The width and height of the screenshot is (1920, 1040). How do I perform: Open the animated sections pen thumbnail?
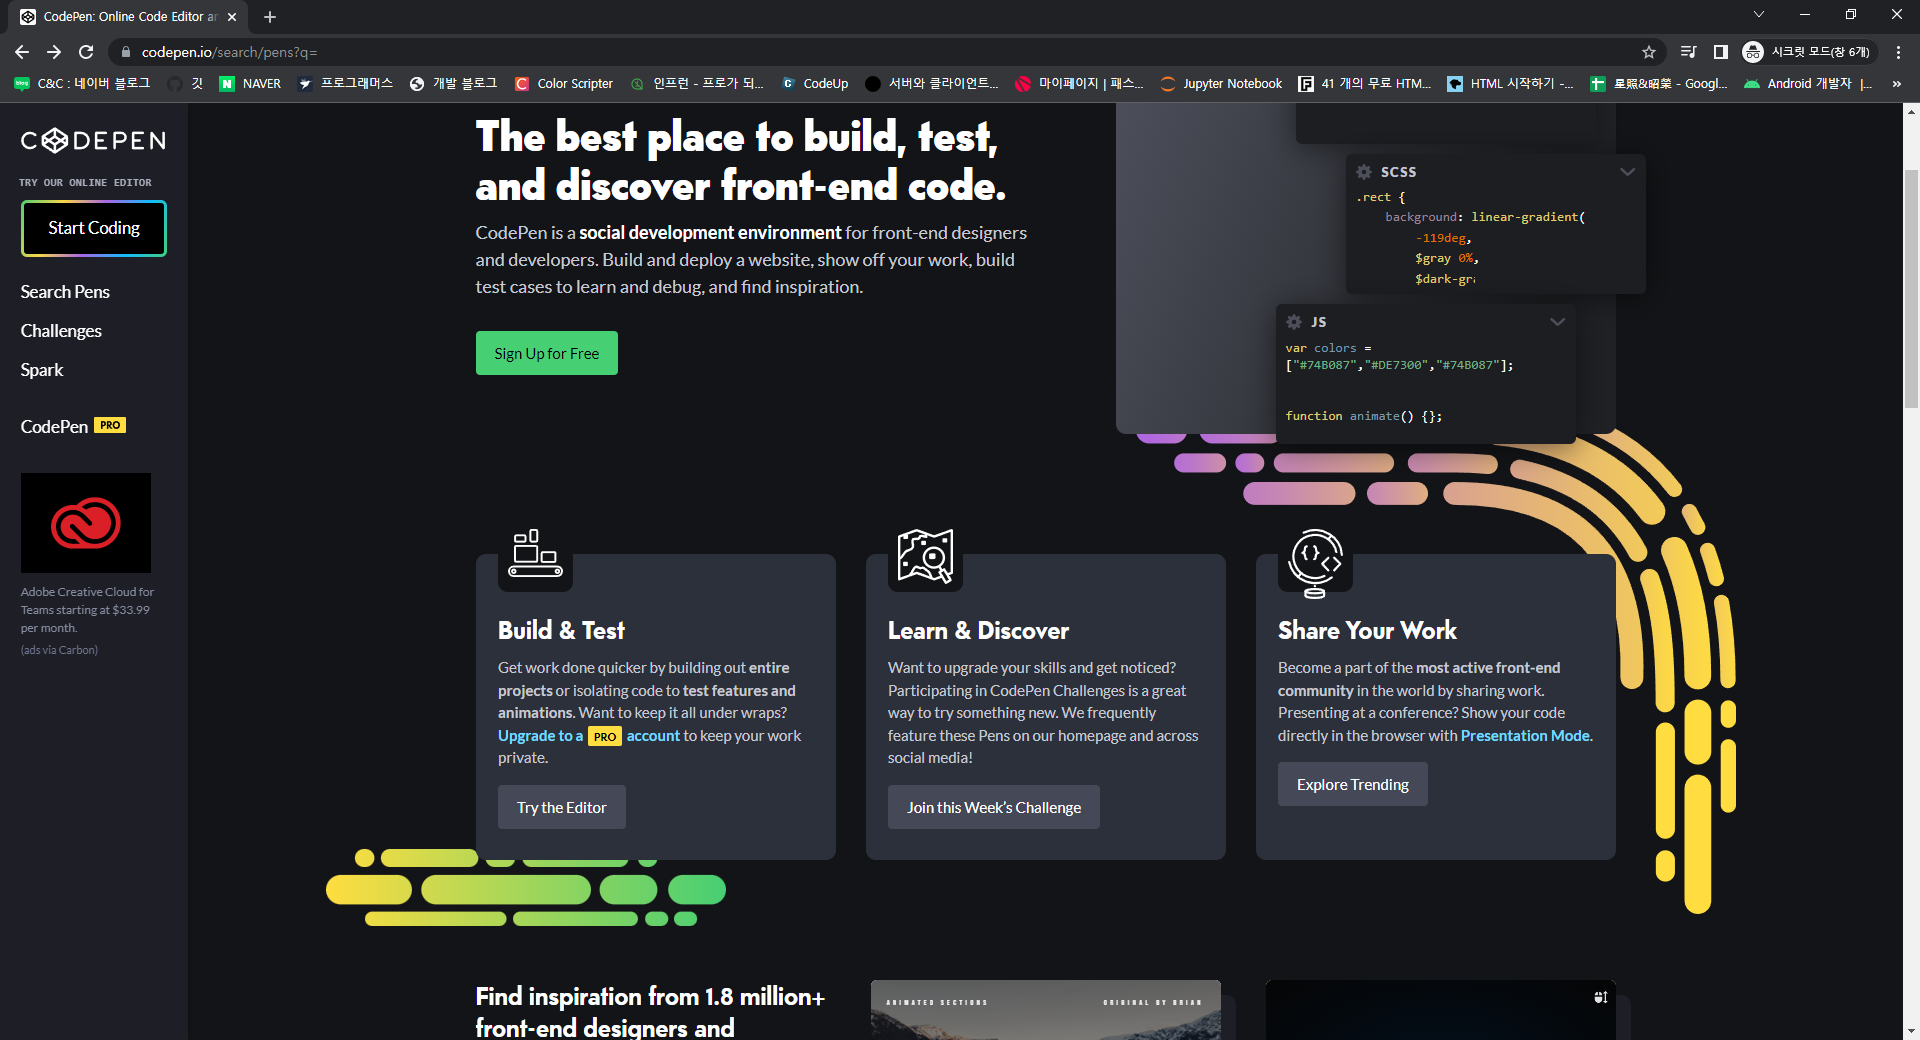coord(1046,1010)
